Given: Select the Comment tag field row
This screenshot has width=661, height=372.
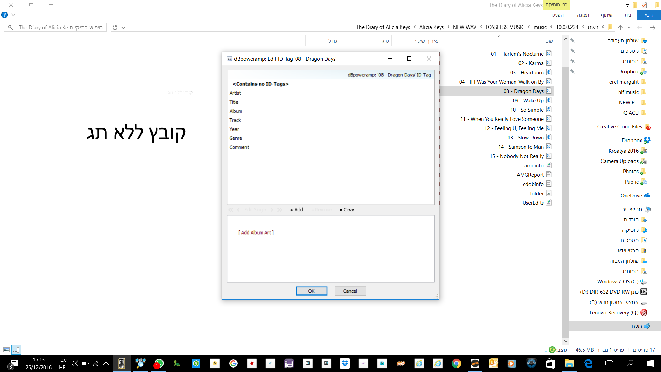Looking at the screenshot, I should pos(330,147).
